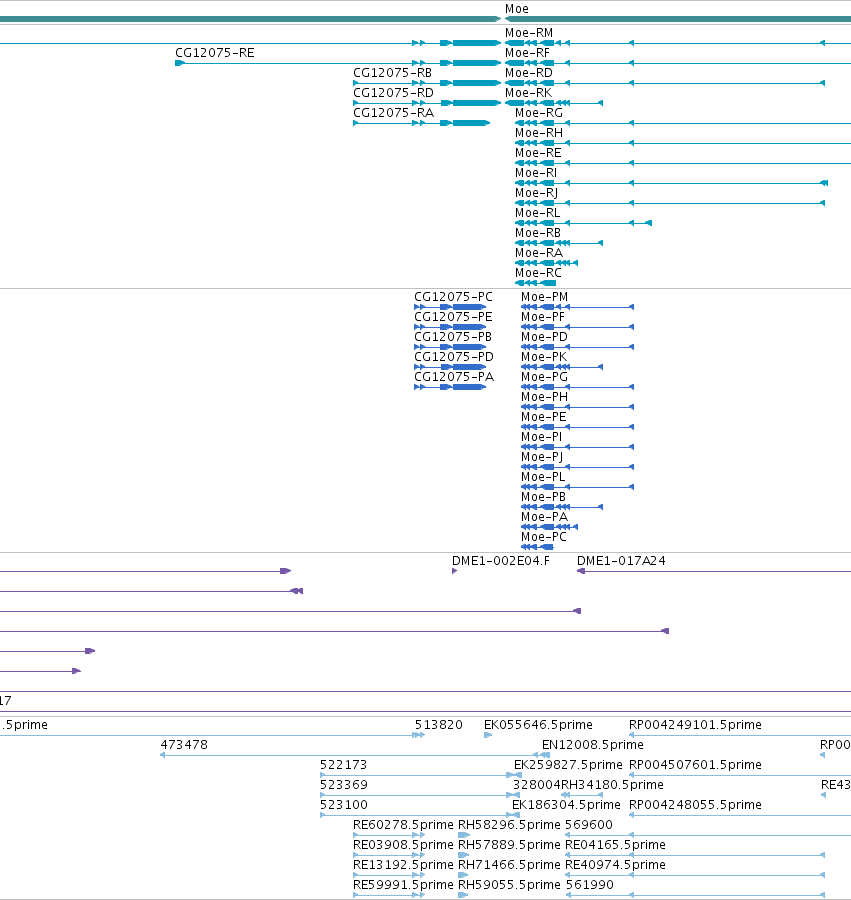Select the Moe-PH protein label
This screenshot has height=900, width=851.
click(545, 398)
